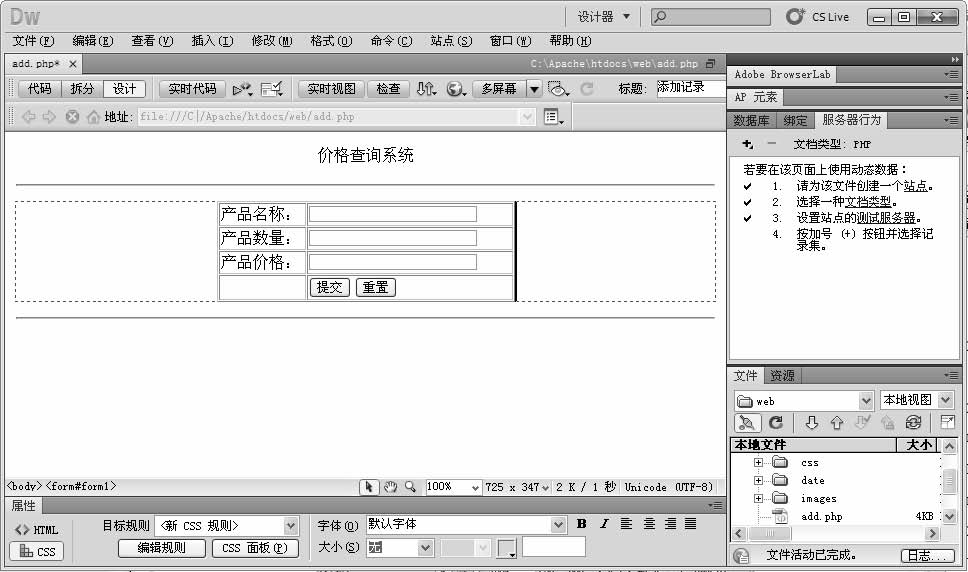The image size is (968, 572).
Task: Open the Insert menu
Action: click(x=212, y=41)
